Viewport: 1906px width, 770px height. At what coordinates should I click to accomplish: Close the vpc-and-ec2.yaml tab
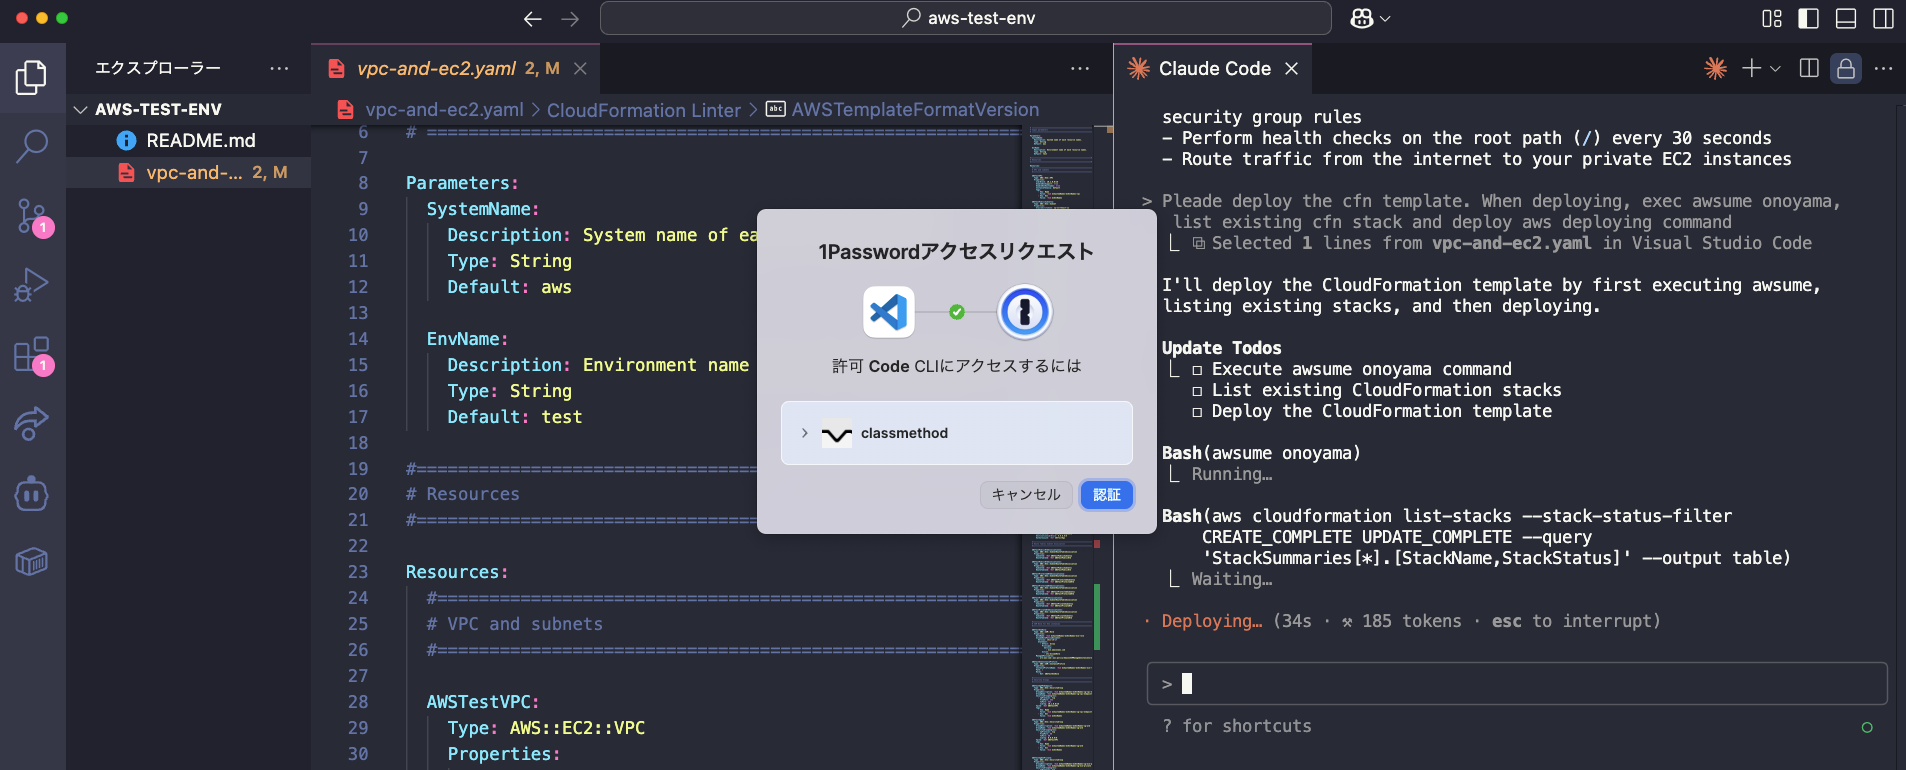(580, 68)
